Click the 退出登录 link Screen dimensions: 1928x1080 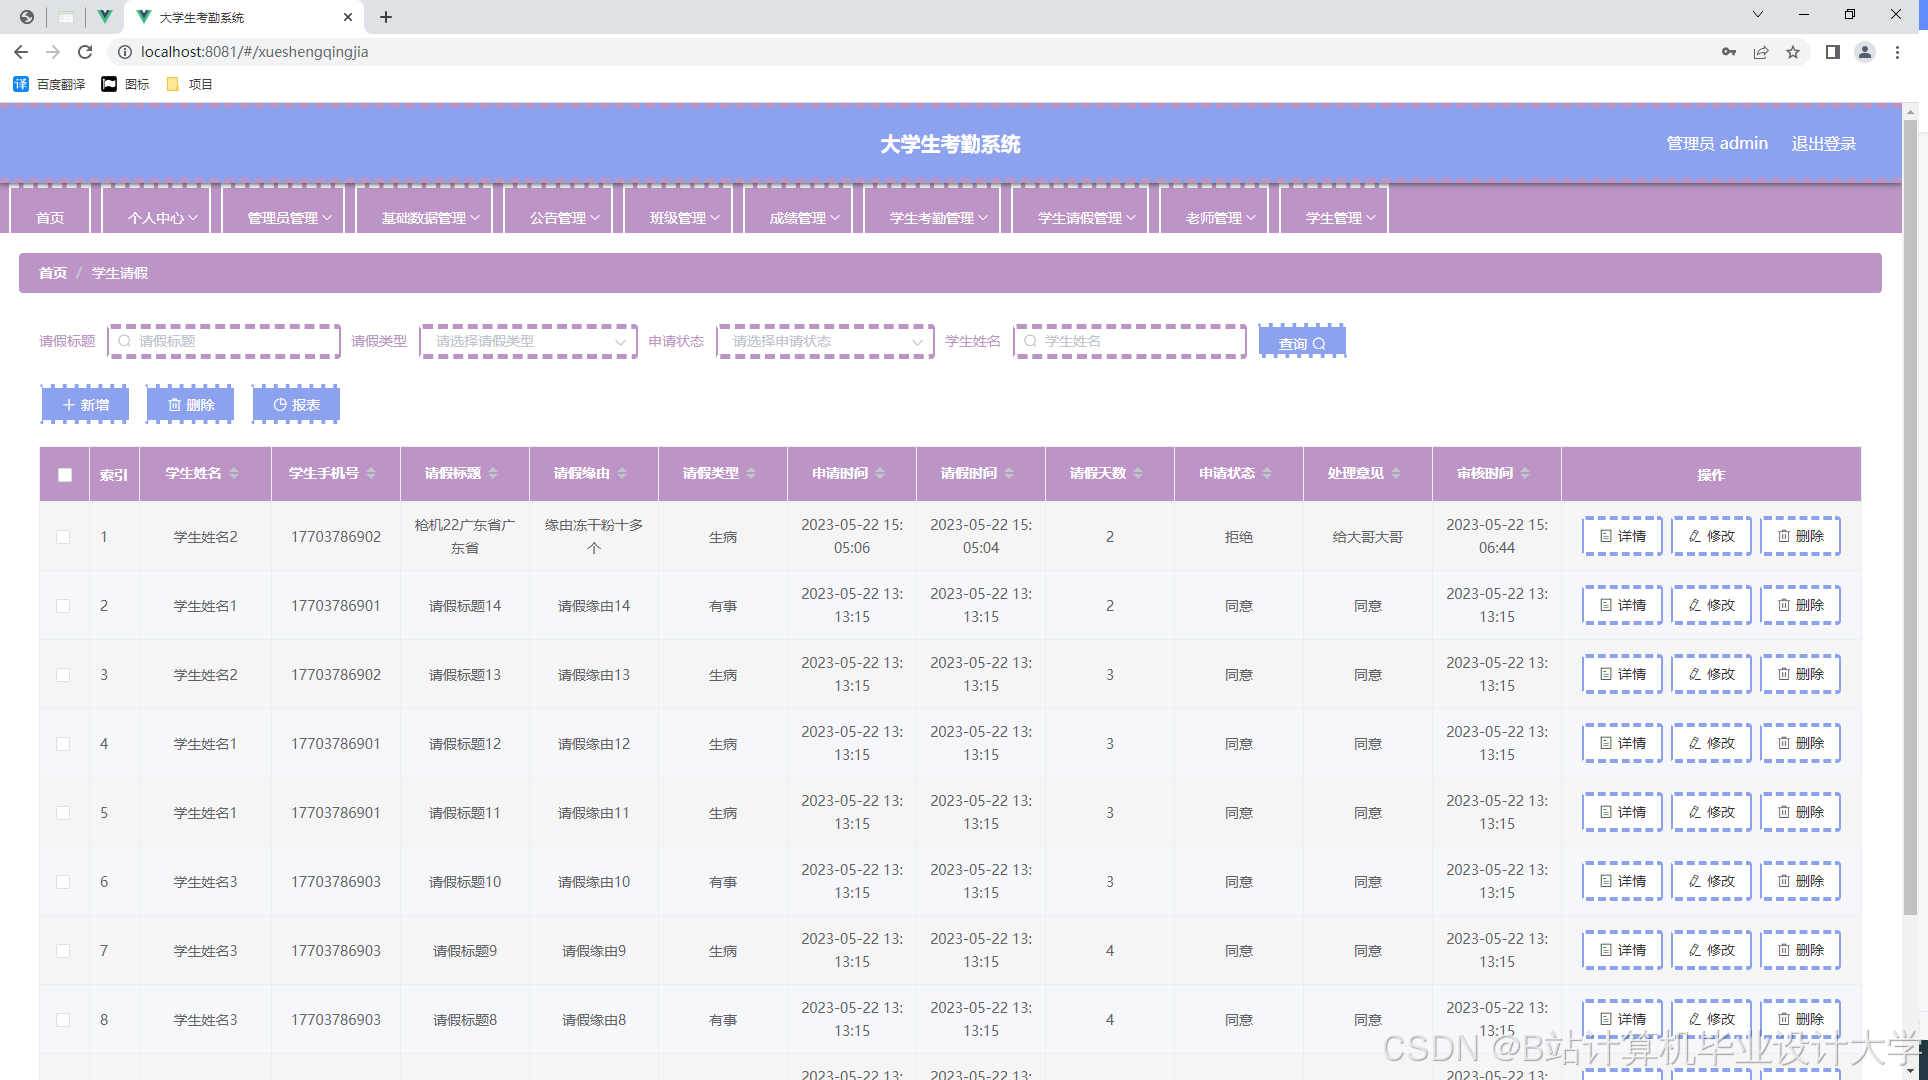[x=1823, y=144]
